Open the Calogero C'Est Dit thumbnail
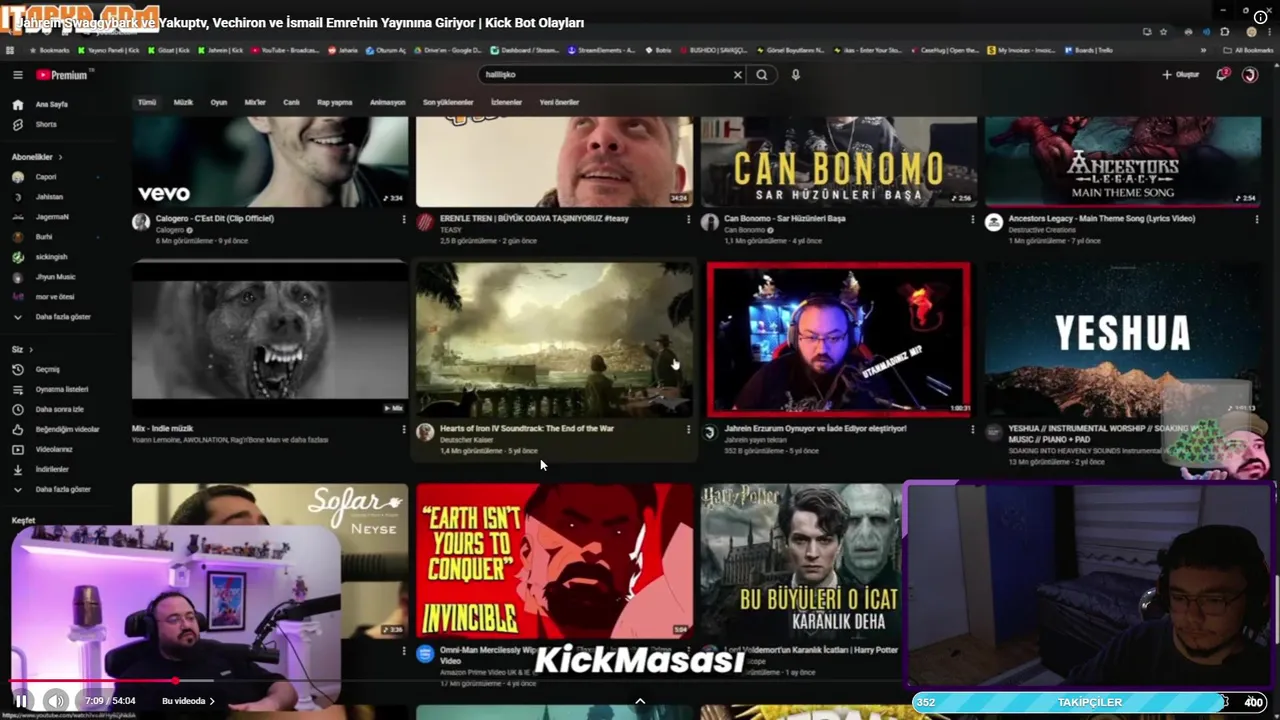1280x720 pixels. (270, 162)
